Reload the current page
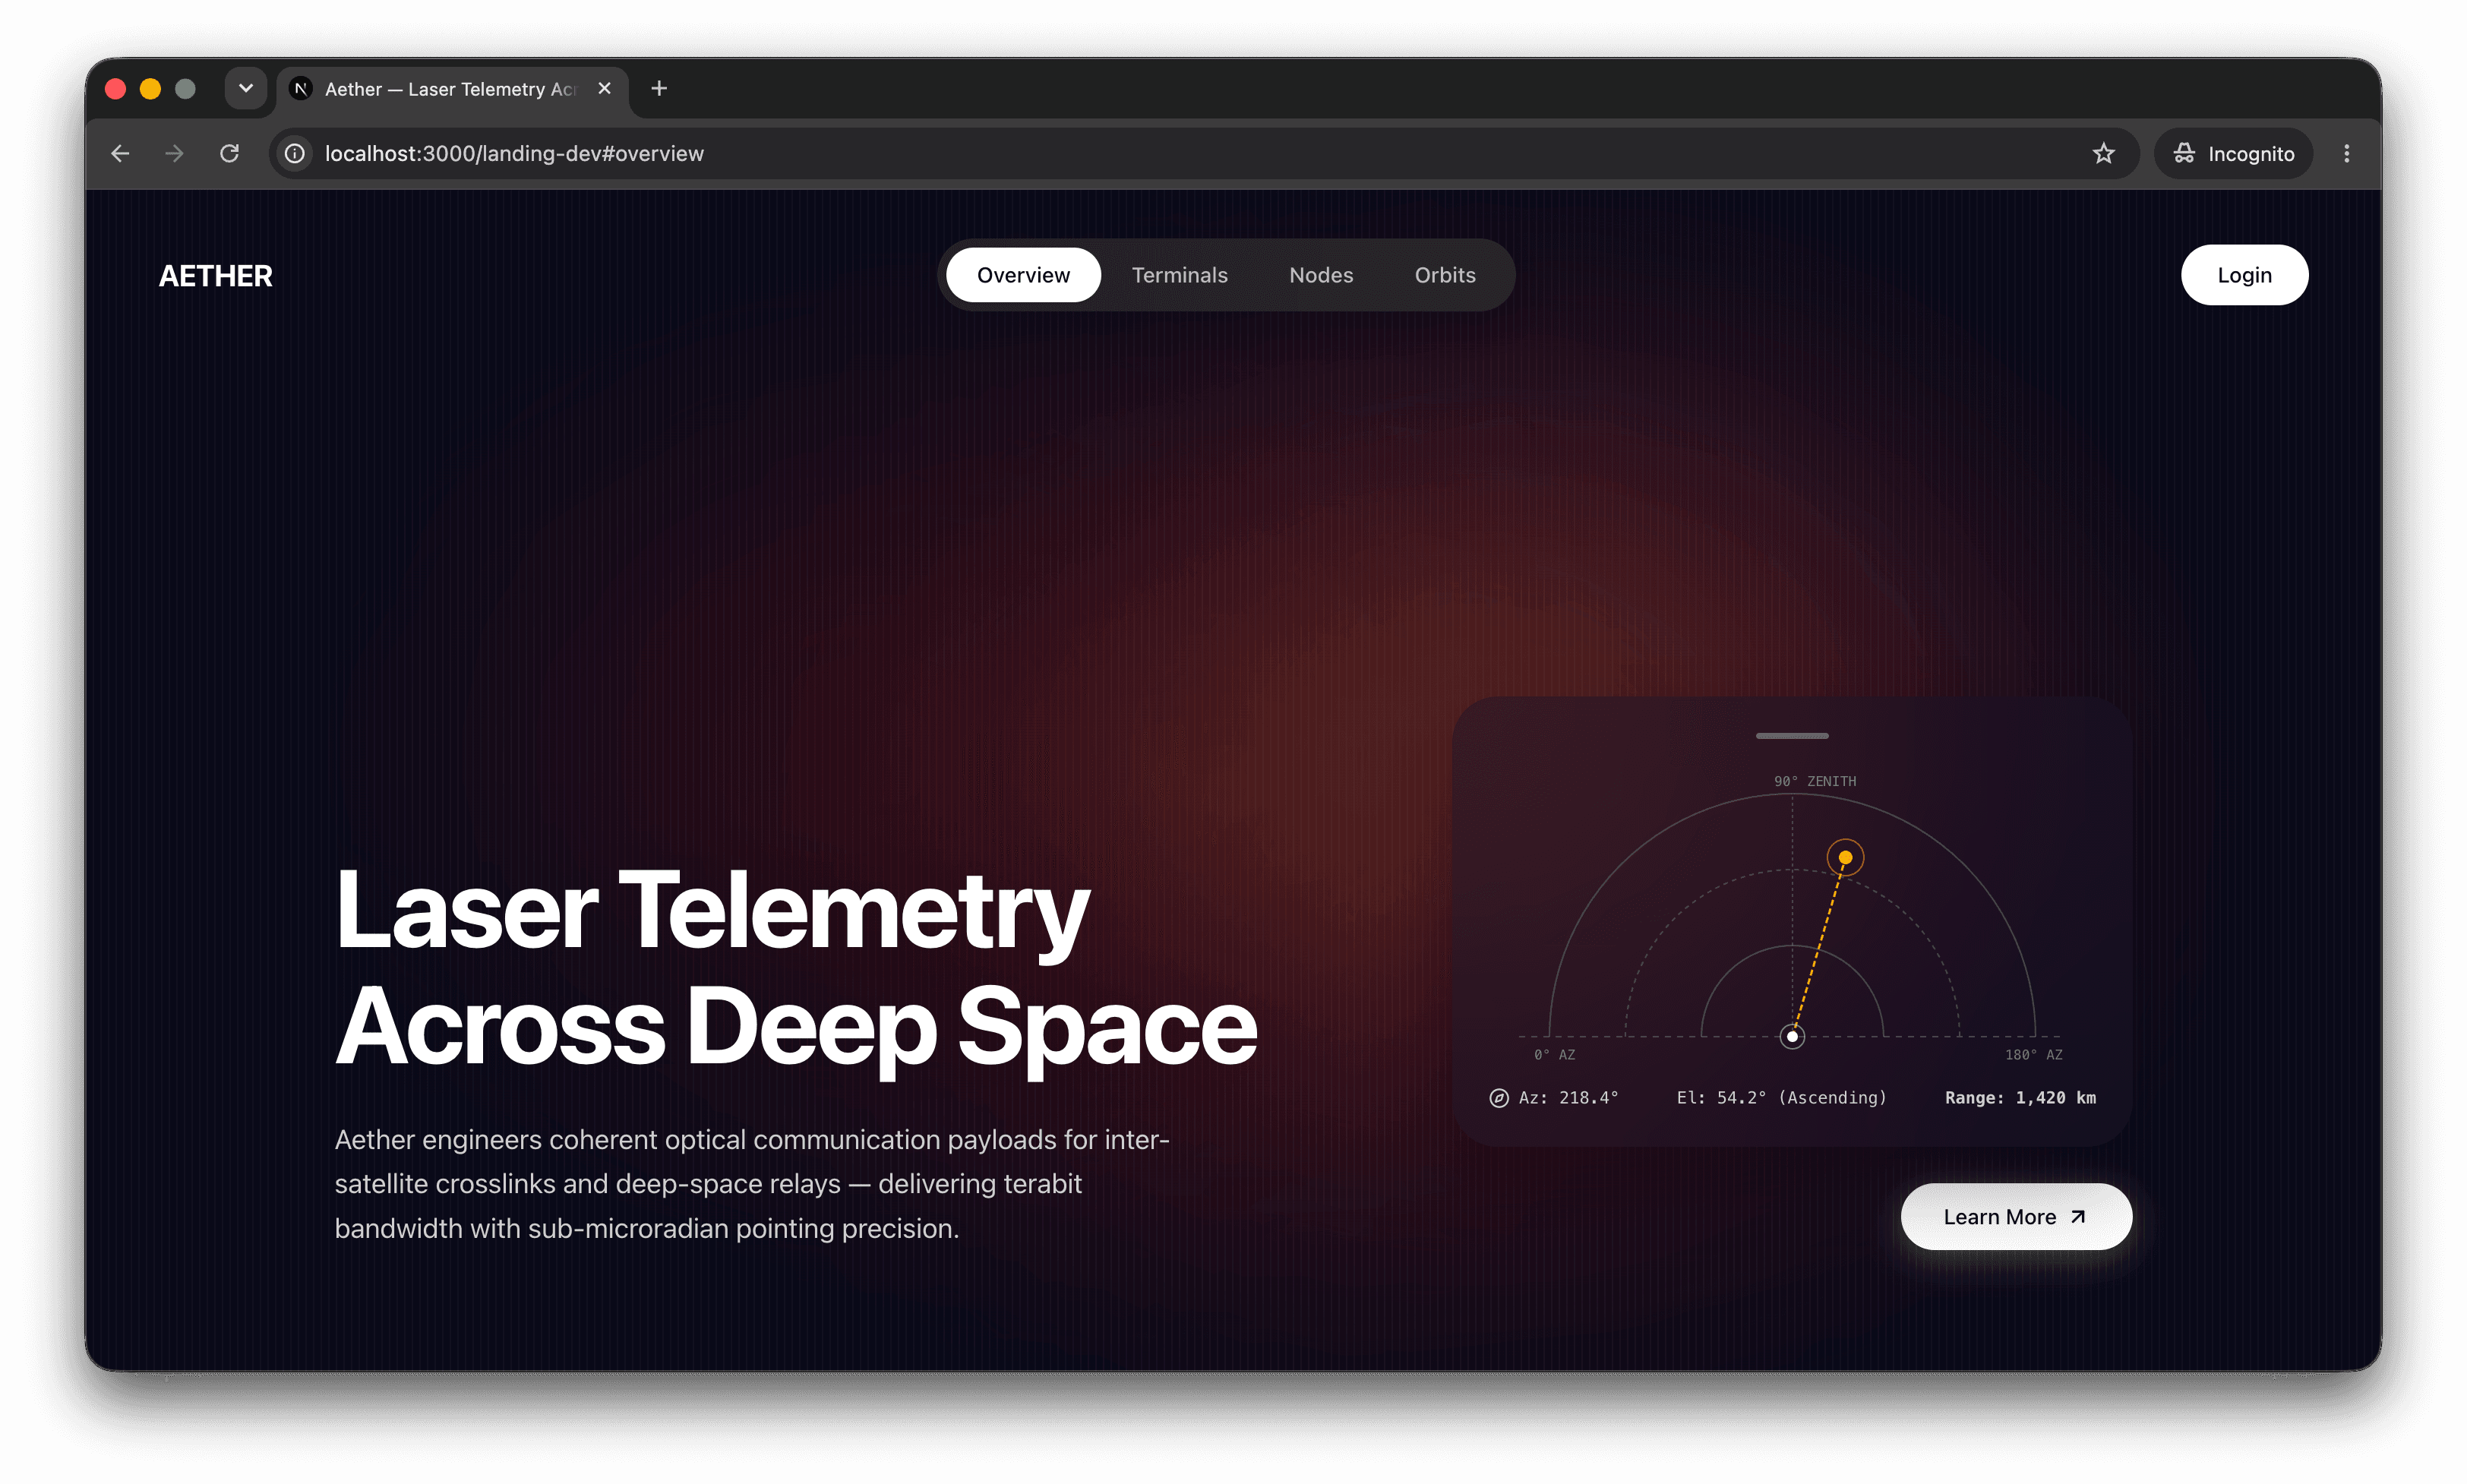Viewport: 2467px width, 1484px height. click(229, 153)
